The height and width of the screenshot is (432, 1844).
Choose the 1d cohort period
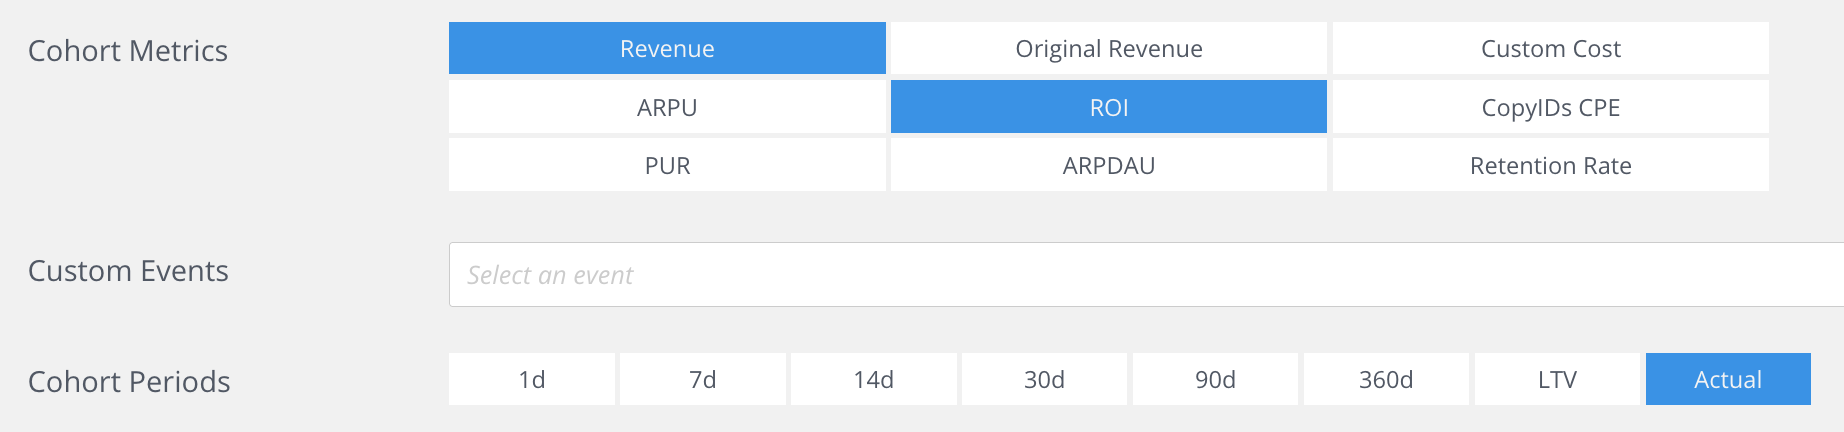click(532, 379)
